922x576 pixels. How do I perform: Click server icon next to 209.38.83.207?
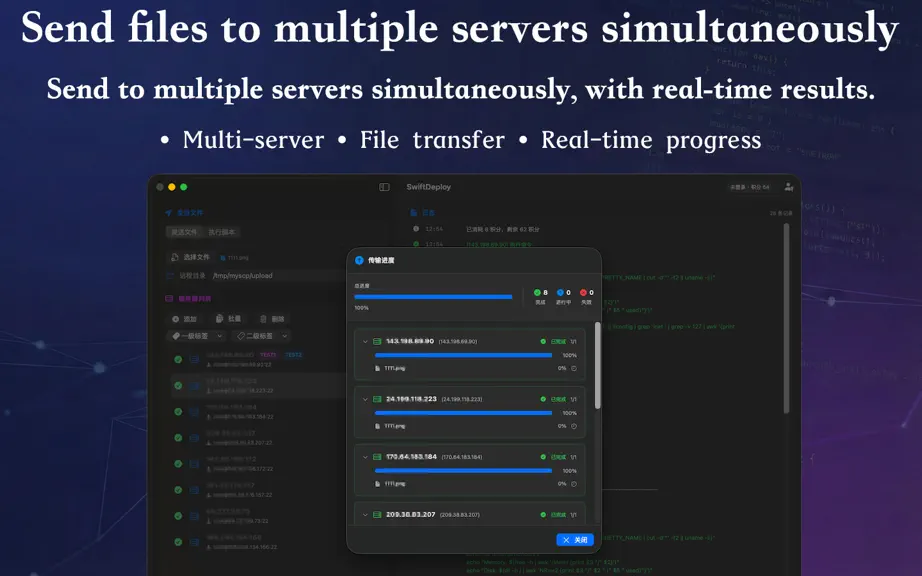(x=378, y=514)
